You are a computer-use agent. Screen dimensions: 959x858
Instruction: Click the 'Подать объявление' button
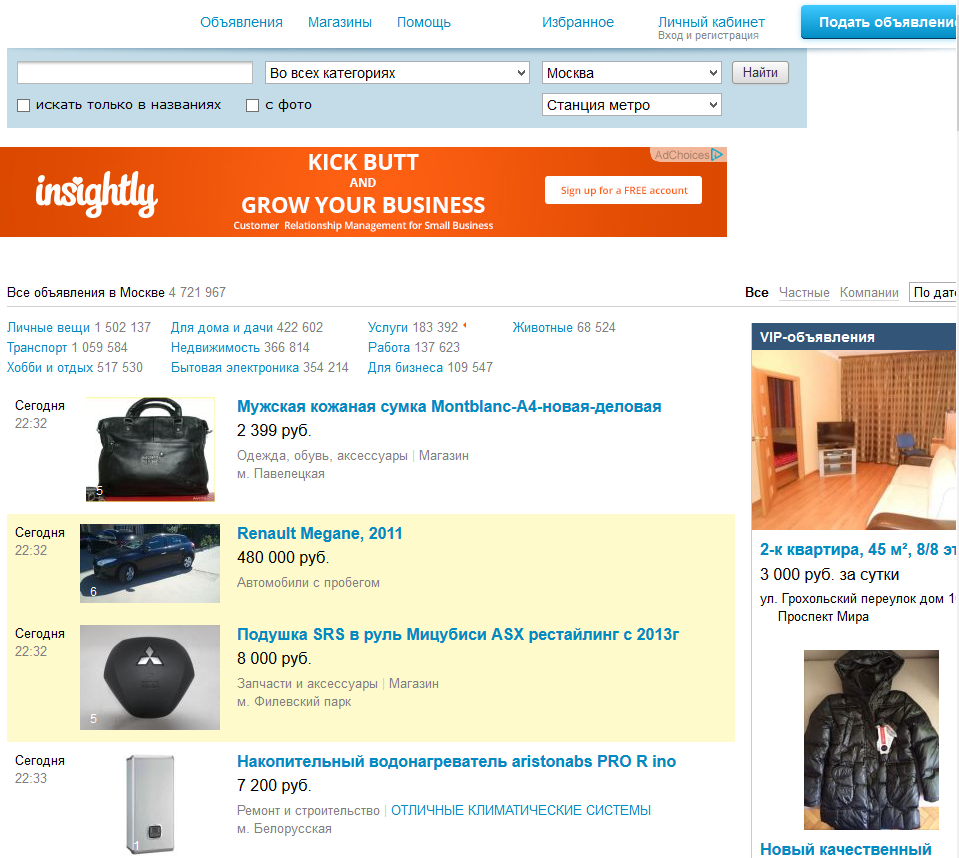click(x=879, y=22)
